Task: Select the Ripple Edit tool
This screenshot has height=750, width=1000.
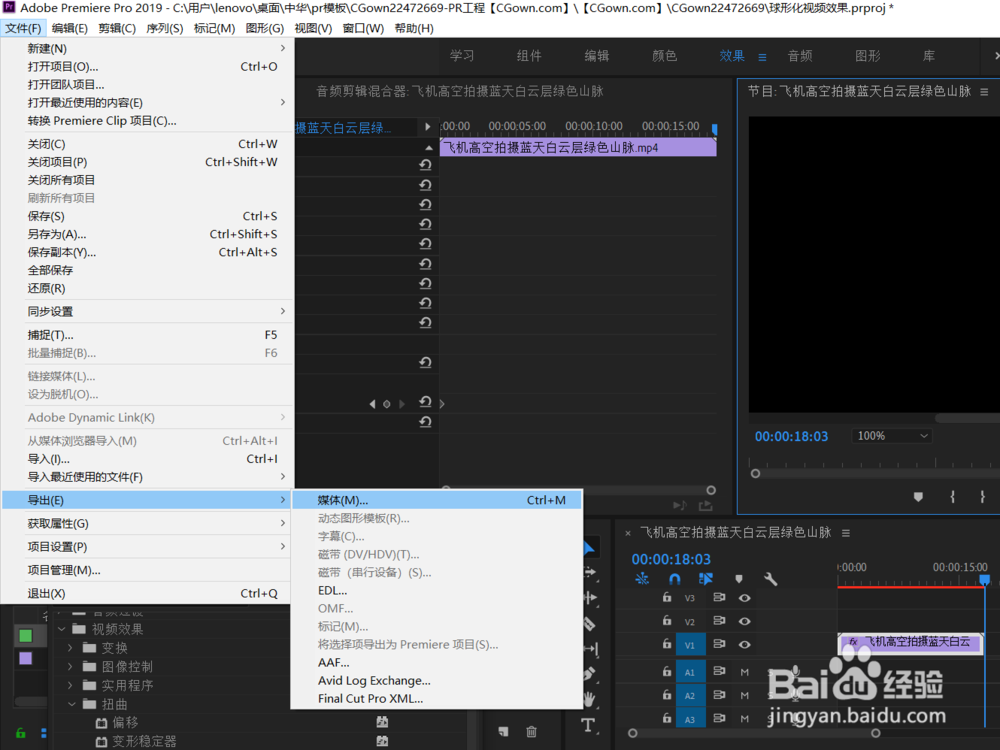Action: 591,598
